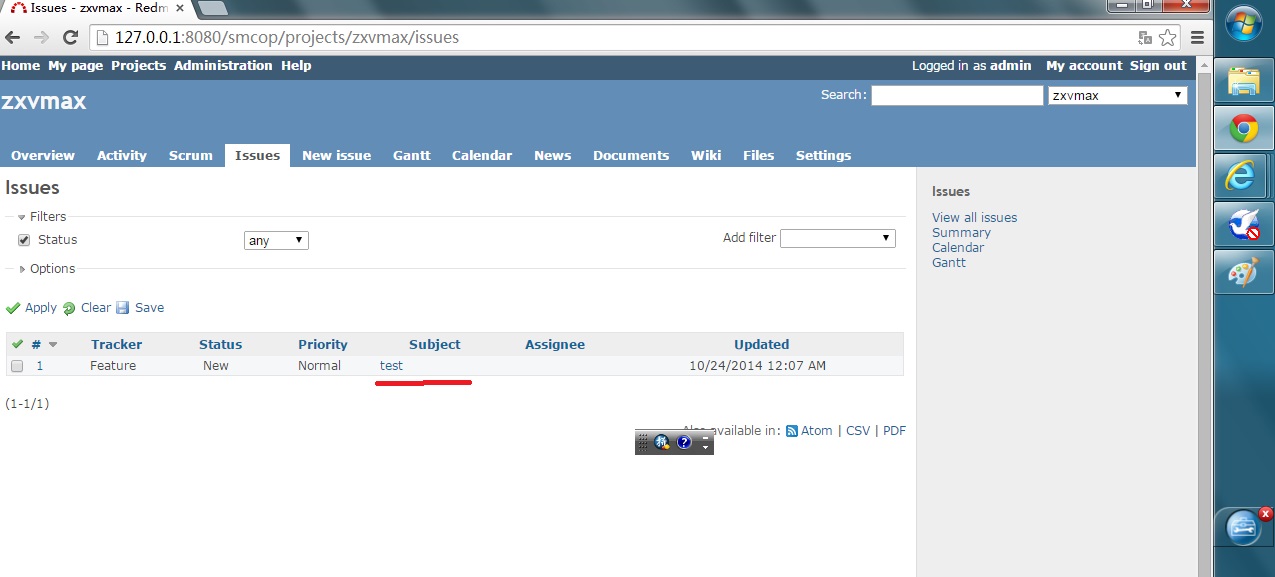Viewport: 1275px width, 577px height.
Task: Select issue 1 row checkbox
Action: [17, 366]
